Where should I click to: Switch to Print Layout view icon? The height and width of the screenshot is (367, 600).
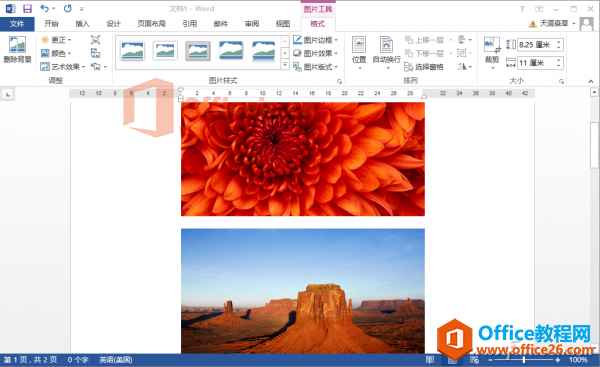click(452, 360)
